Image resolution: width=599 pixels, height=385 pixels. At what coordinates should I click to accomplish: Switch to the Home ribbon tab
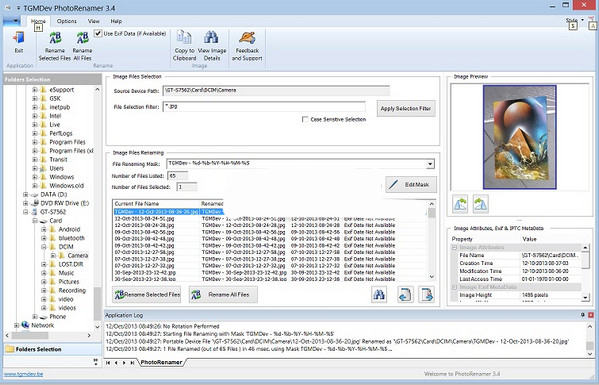(38, 21)
